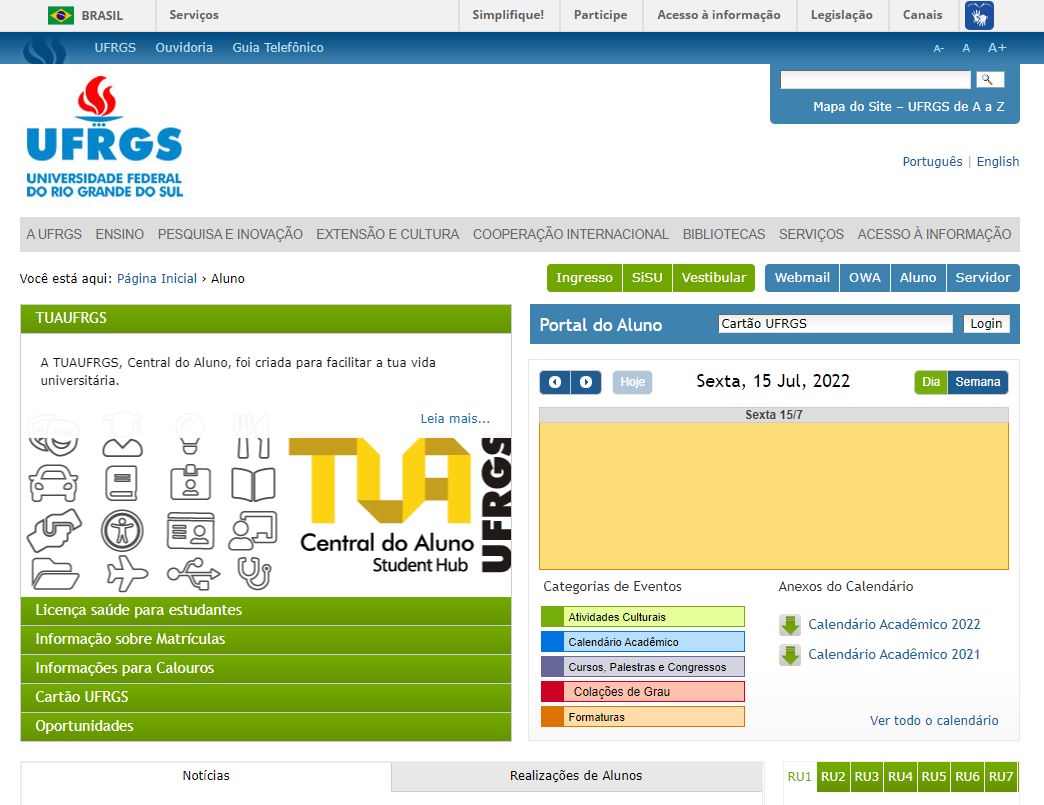Click the Vestibular button
Viewport: 1044px width, 805px height.
[x=714, y=278]
